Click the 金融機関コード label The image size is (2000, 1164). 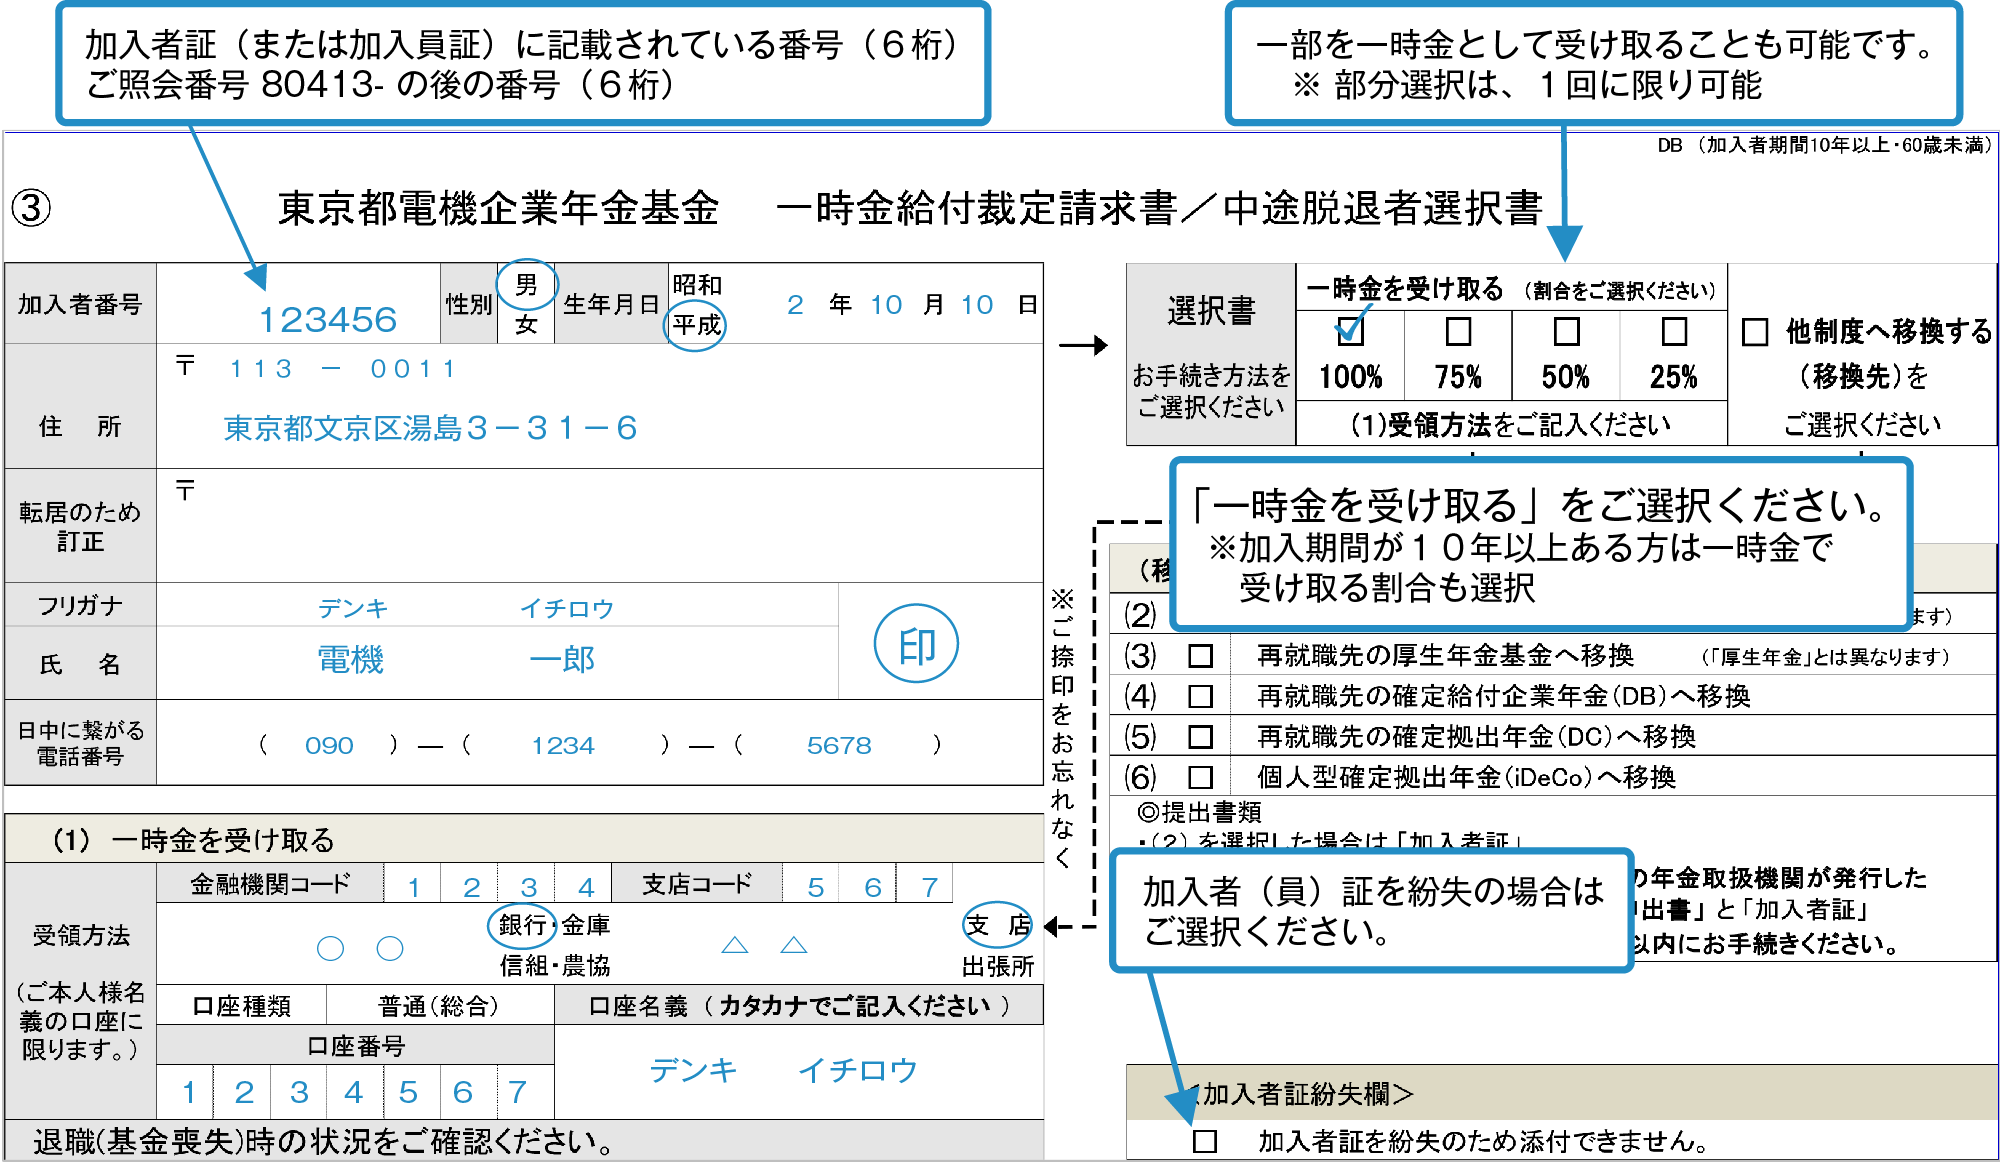tap(271, 884)
